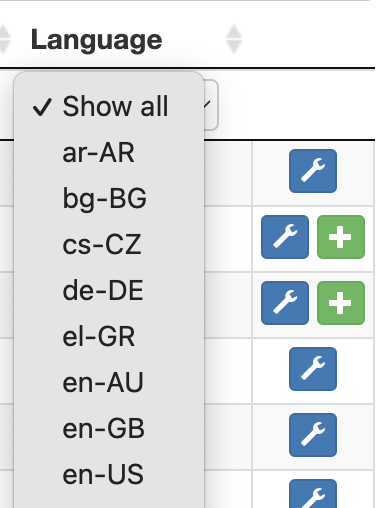Screen dimensions: 388x508
Task: Click the second row's blue wrench icon
Action: click(x=285, y=237)
